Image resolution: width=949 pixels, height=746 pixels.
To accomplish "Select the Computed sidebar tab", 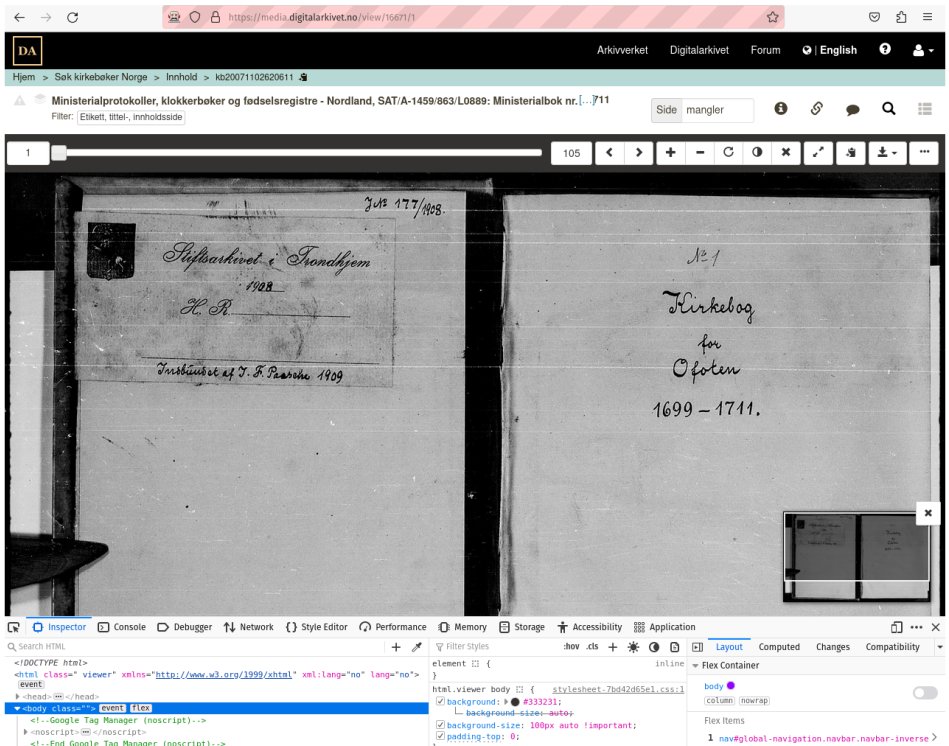I will pos(779,647).
